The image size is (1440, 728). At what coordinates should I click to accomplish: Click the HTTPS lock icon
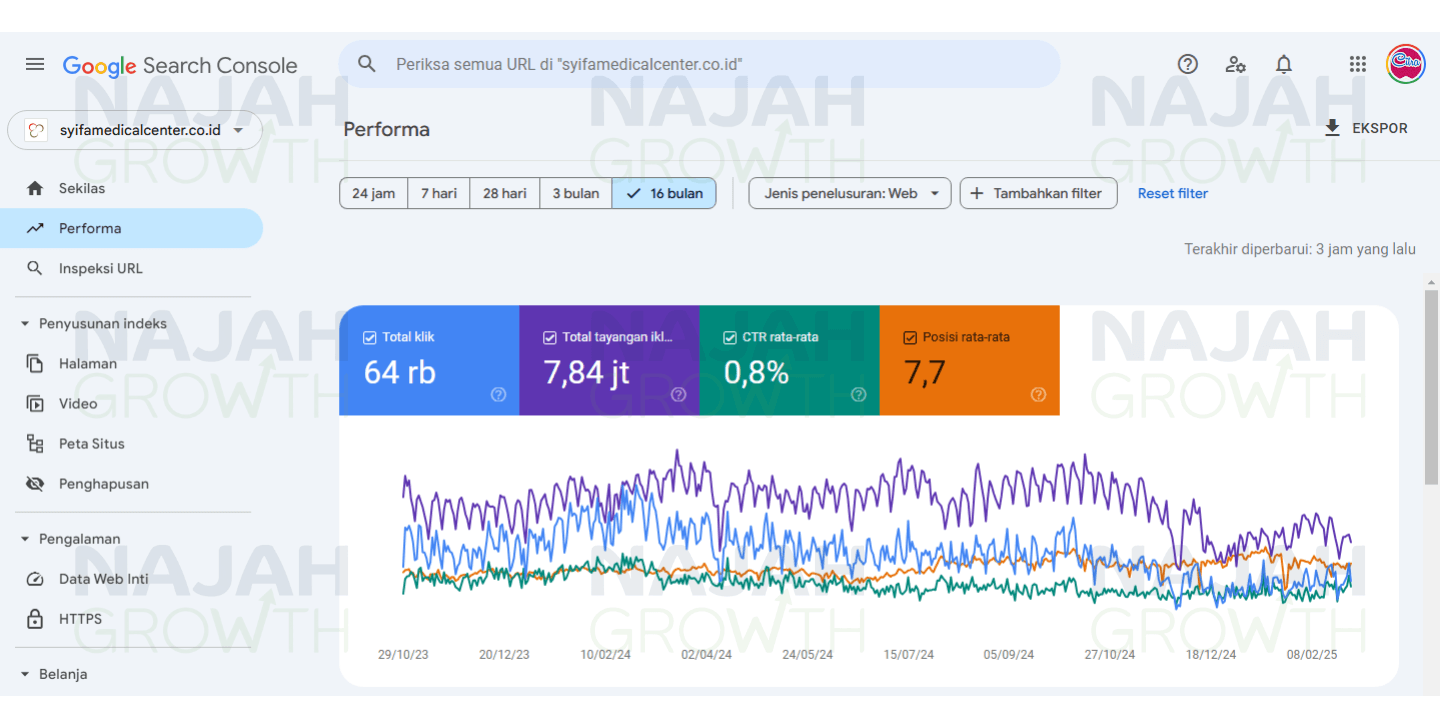click(35, 618)
